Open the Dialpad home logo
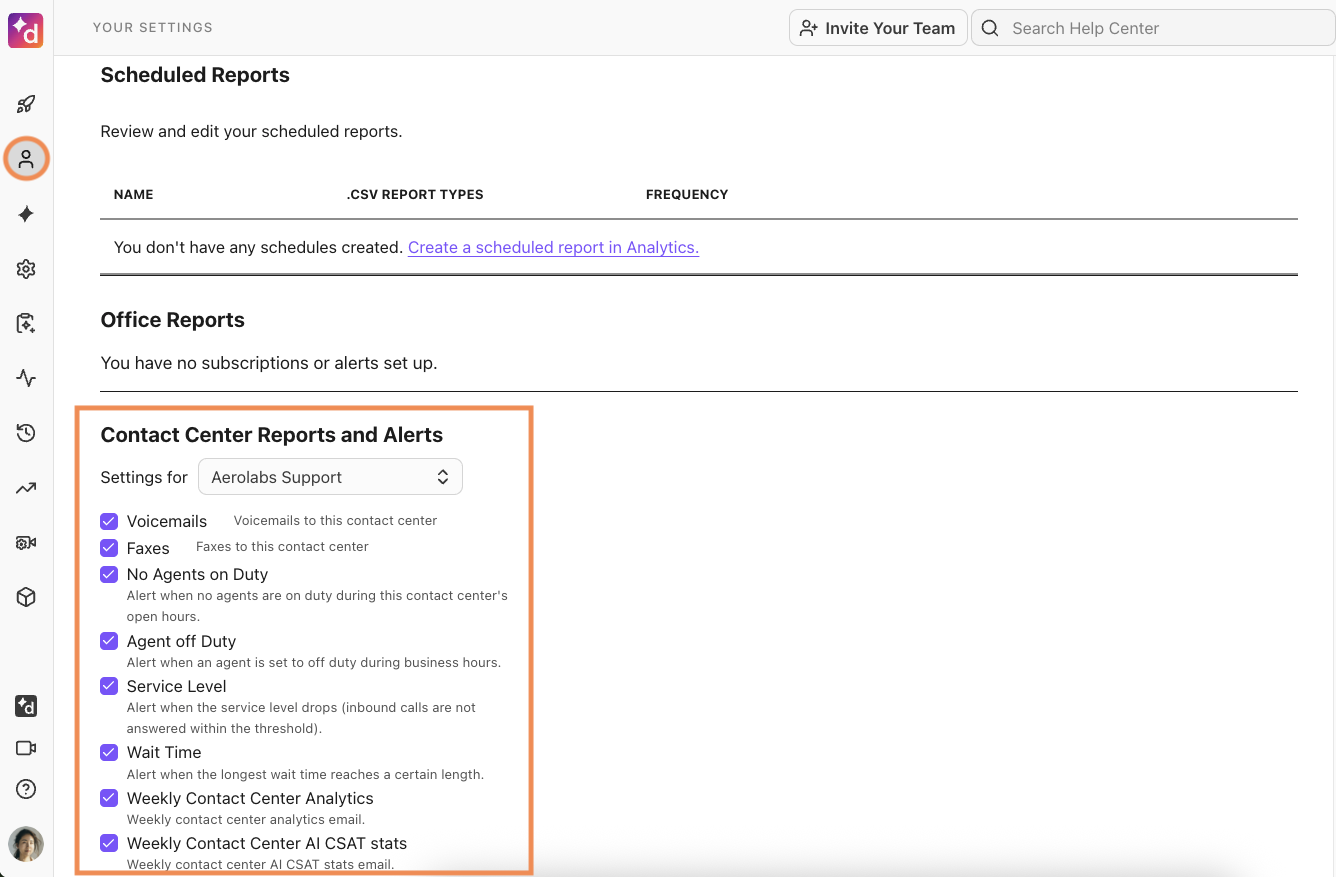The image size is (1336, 877). pyautogui.click(x=25, y=30)
